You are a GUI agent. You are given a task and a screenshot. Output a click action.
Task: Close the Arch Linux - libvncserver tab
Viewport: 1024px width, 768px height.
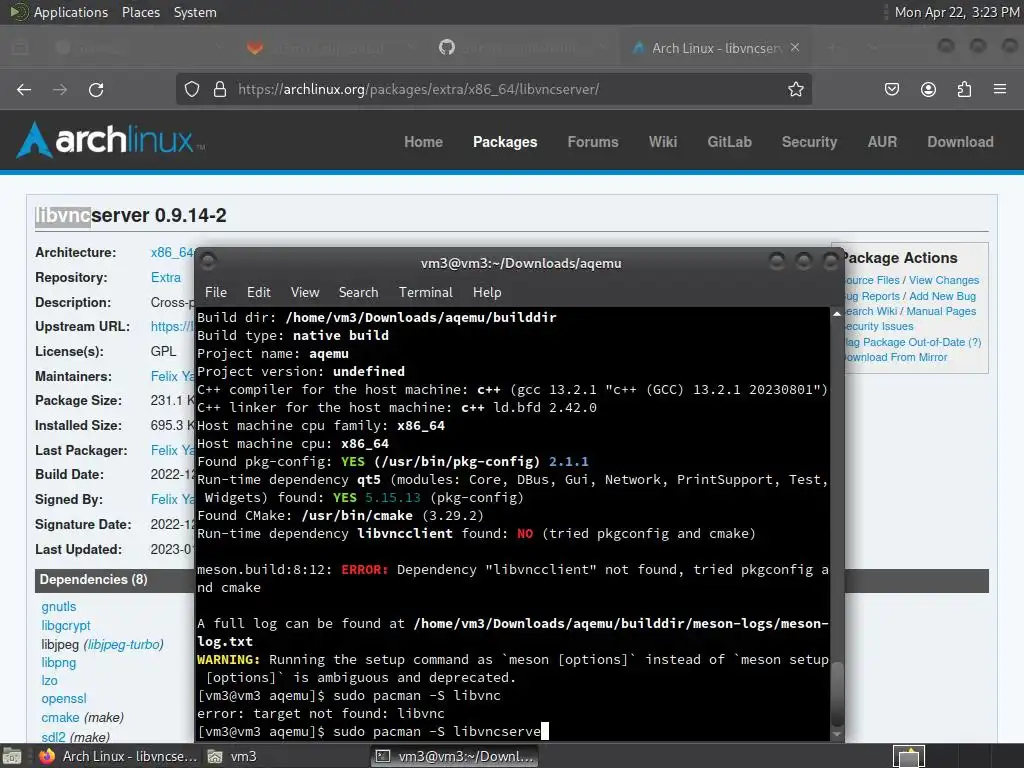click(x=795, y=48)
